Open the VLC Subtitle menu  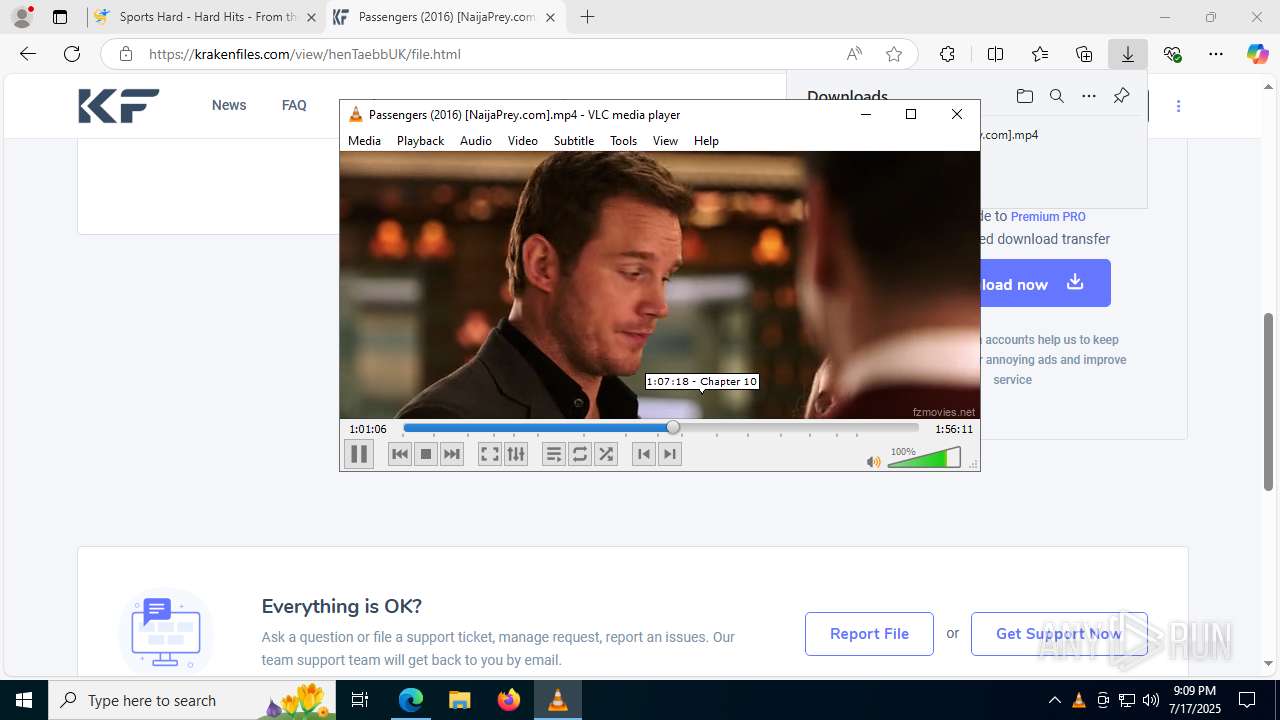click(574, 141)
